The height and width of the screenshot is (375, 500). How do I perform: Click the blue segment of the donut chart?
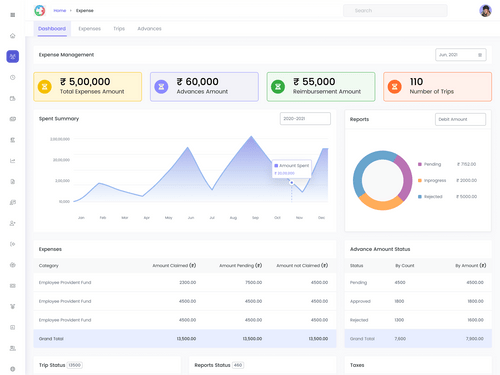pos(365,168)
